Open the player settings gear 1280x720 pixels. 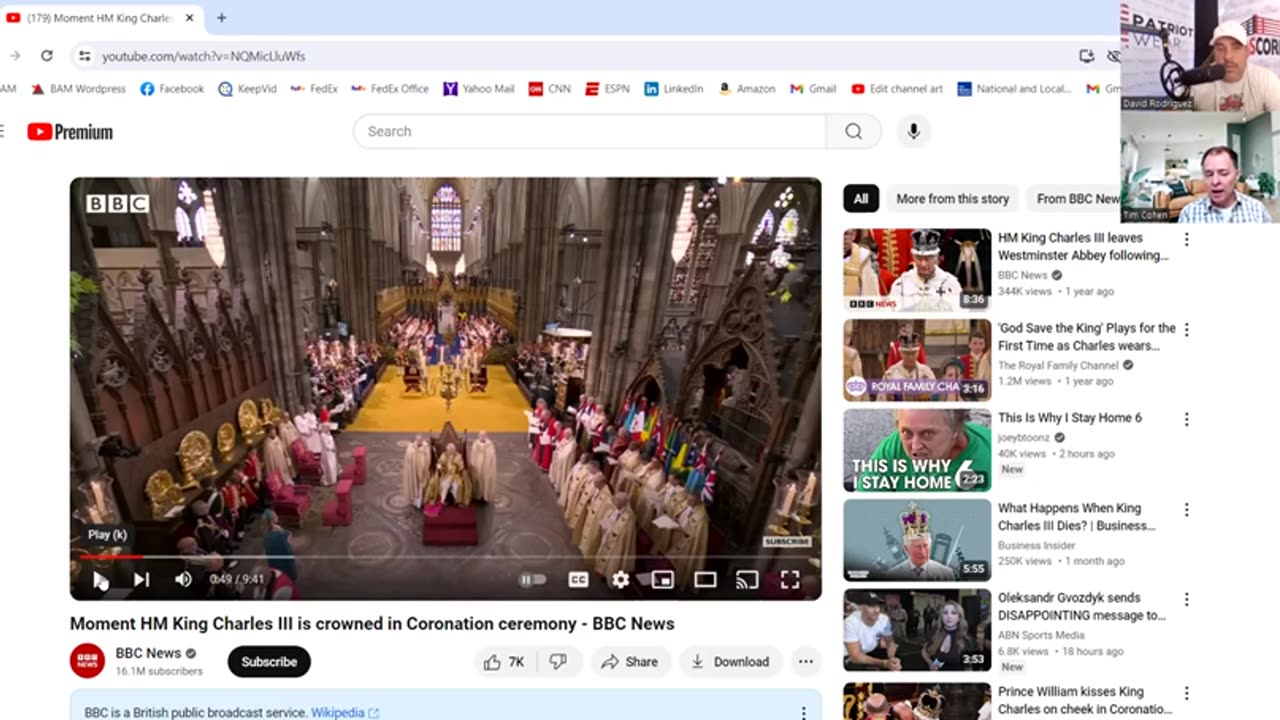pyautogui.click(x=621, y=579)
